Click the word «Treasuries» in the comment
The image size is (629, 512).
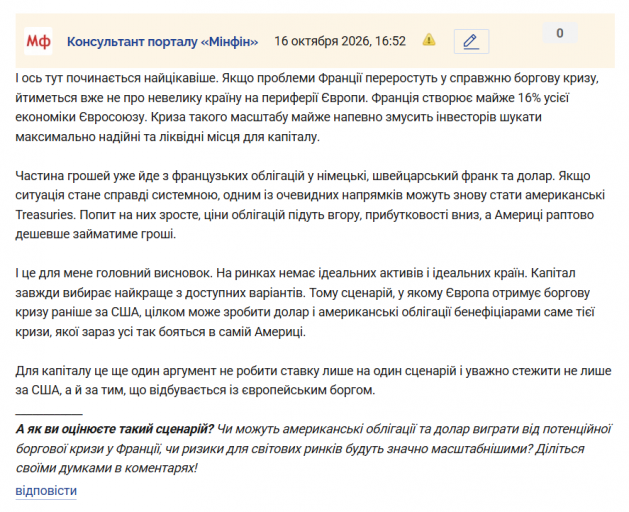point(45,215)
